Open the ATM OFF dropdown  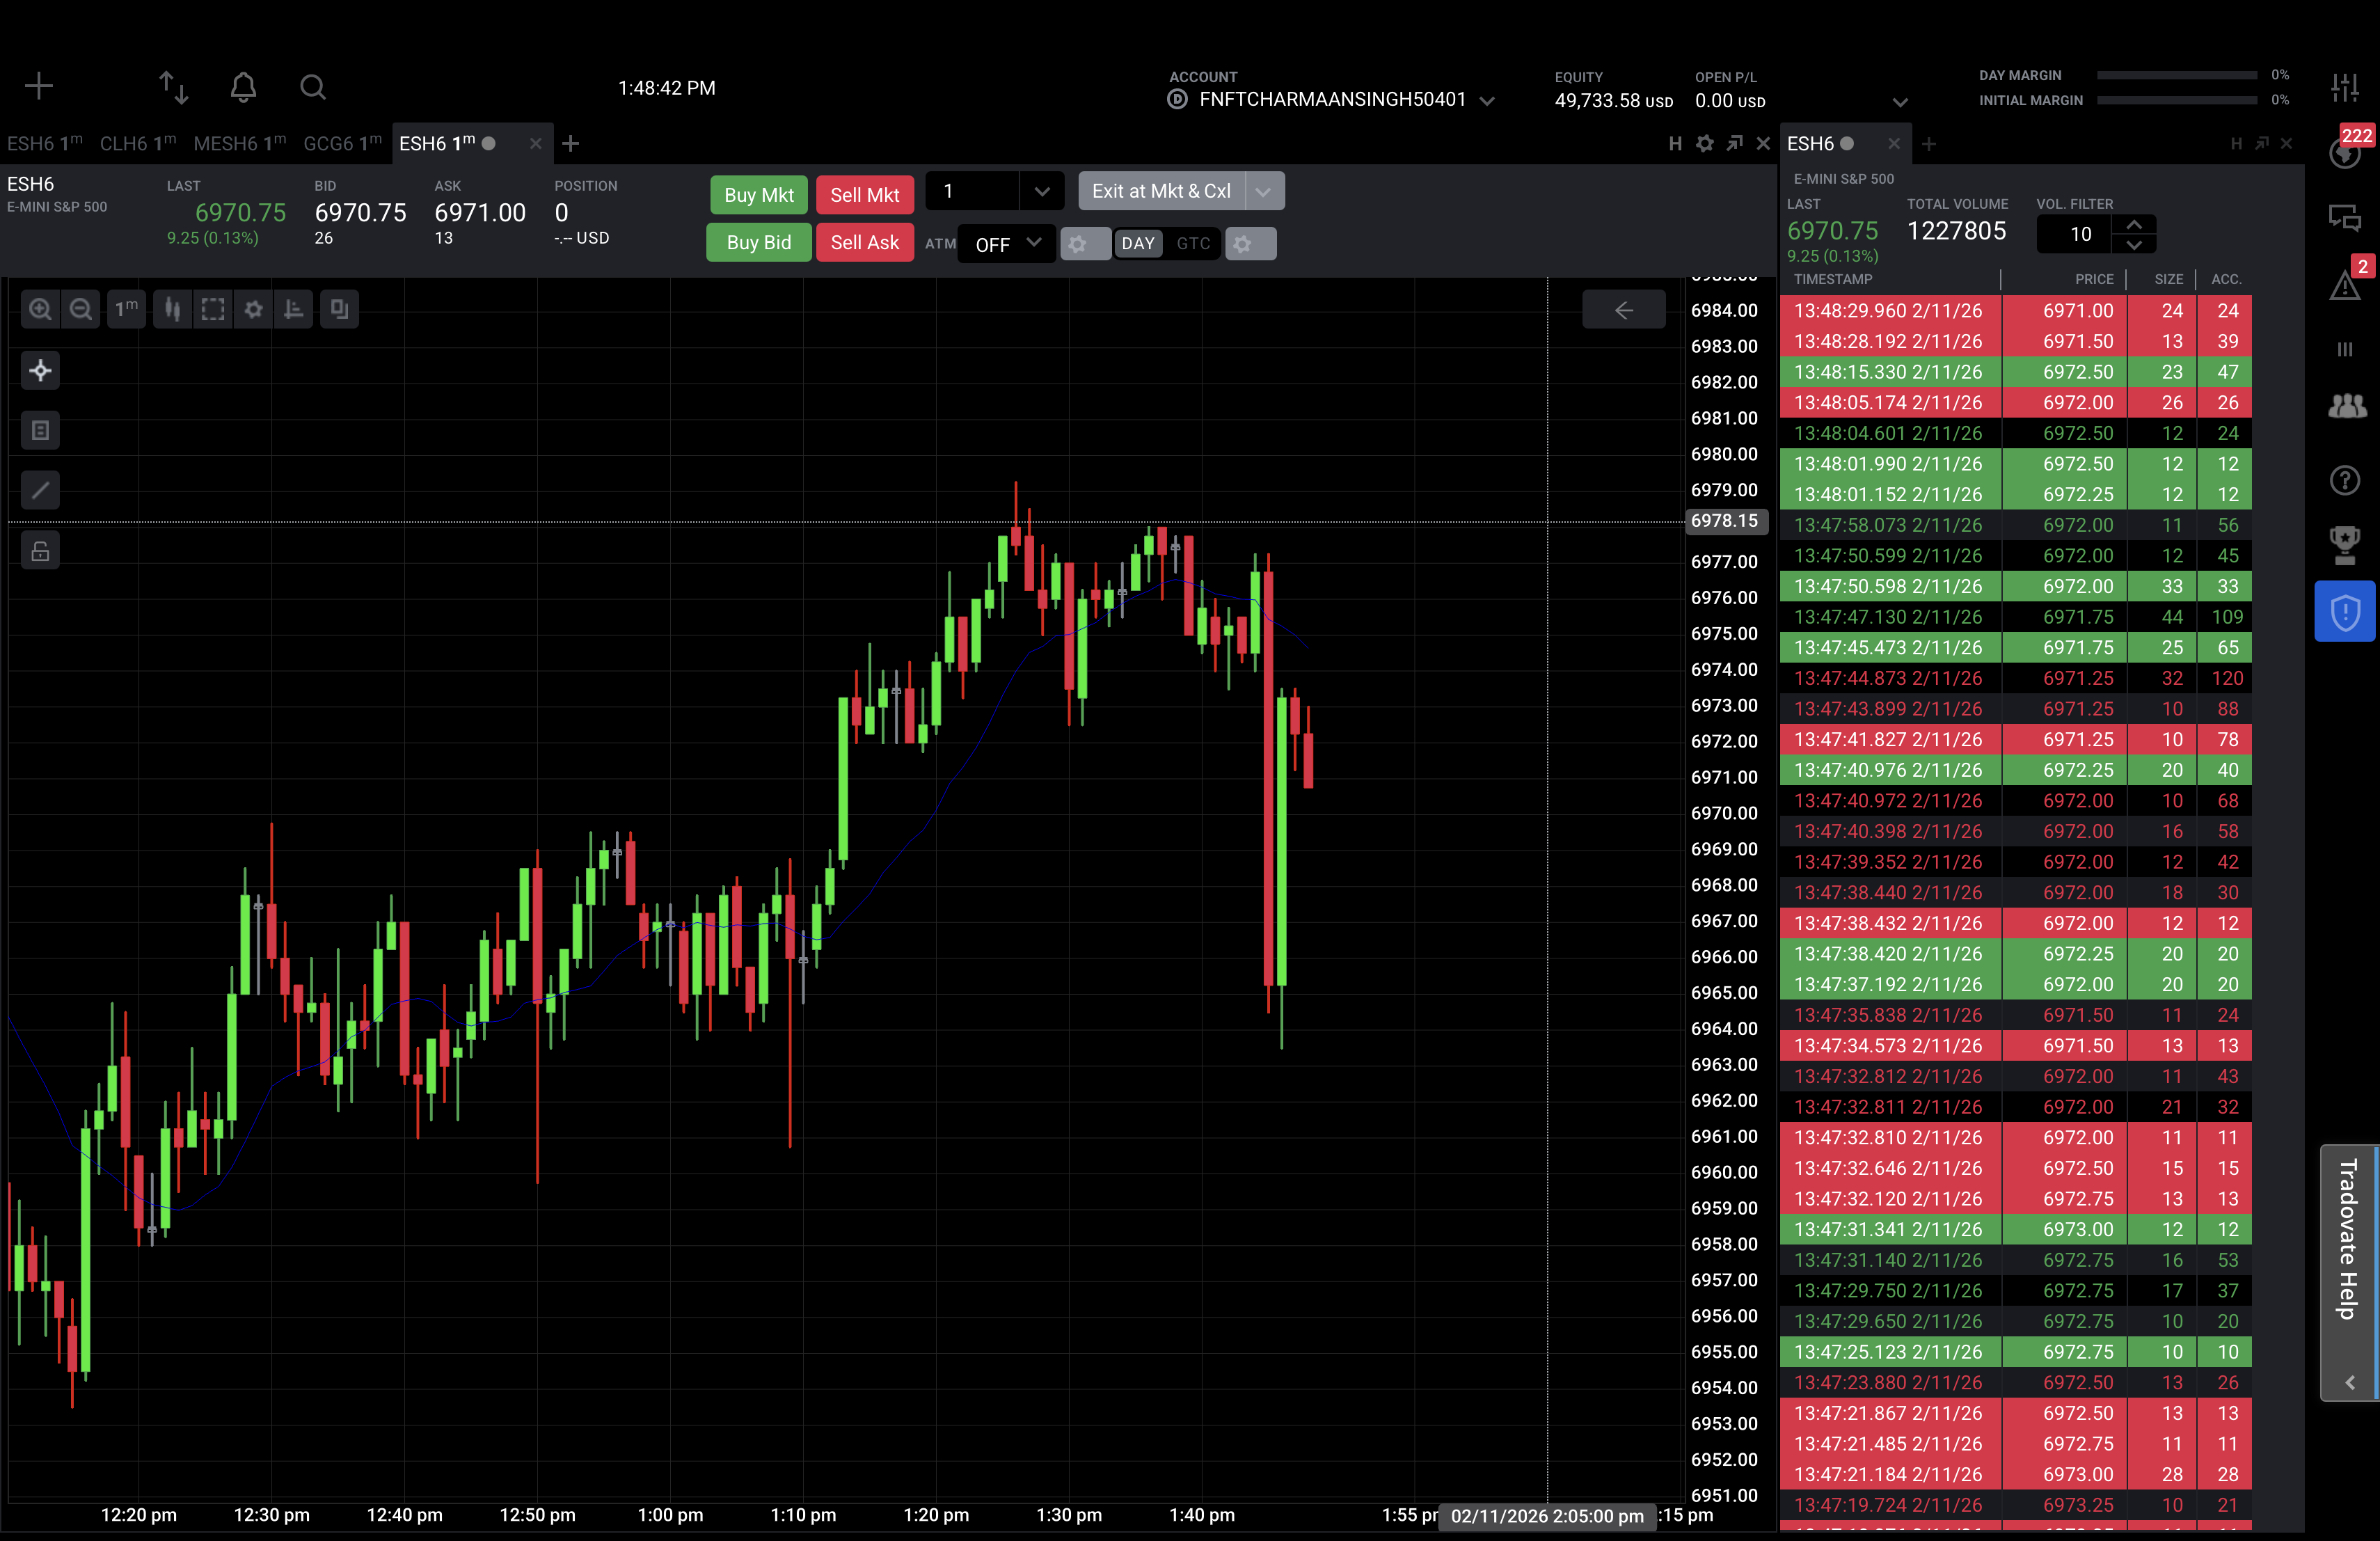point(1007,244)
